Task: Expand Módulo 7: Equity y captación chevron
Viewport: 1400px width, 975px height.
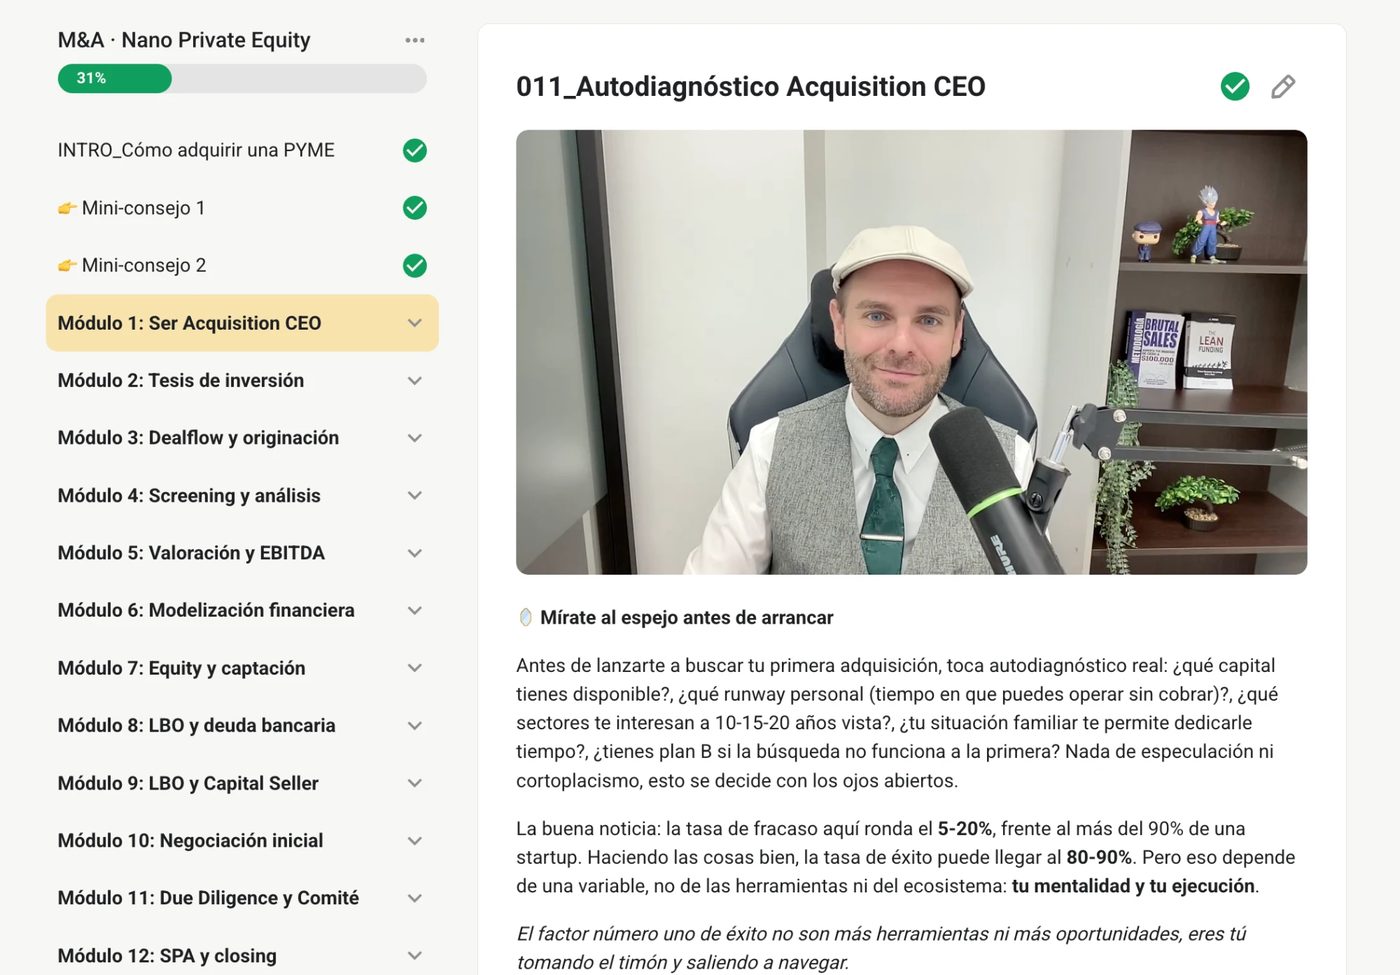Action: pos(415,668)
